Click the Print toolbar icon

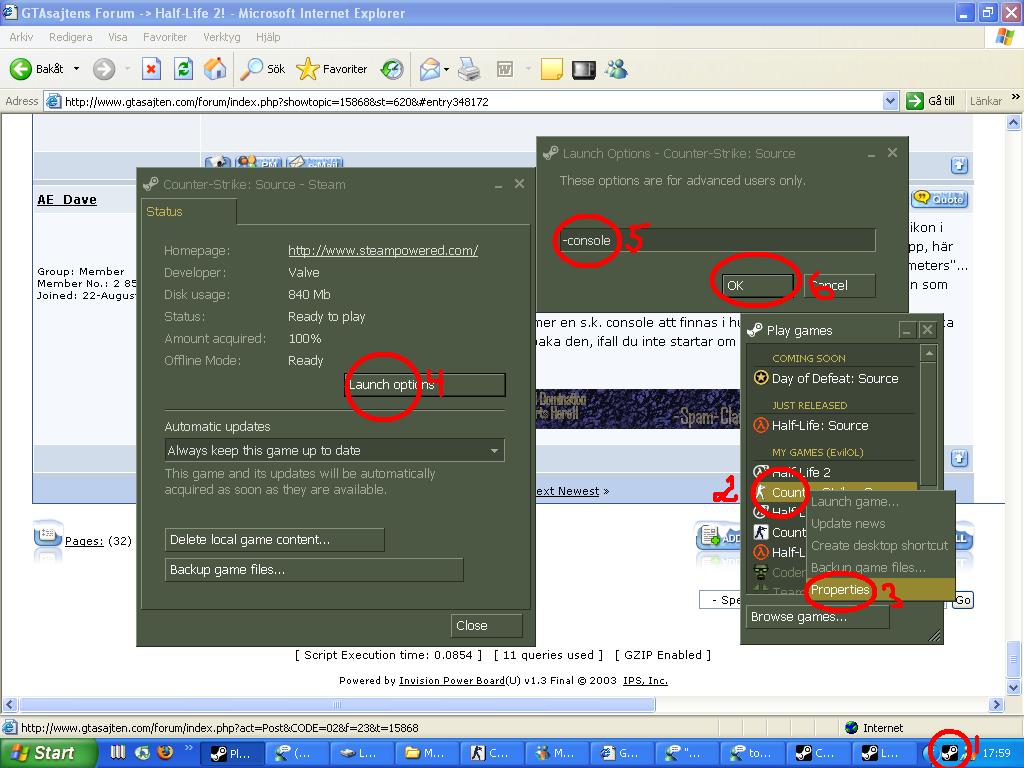pos(469,69)
